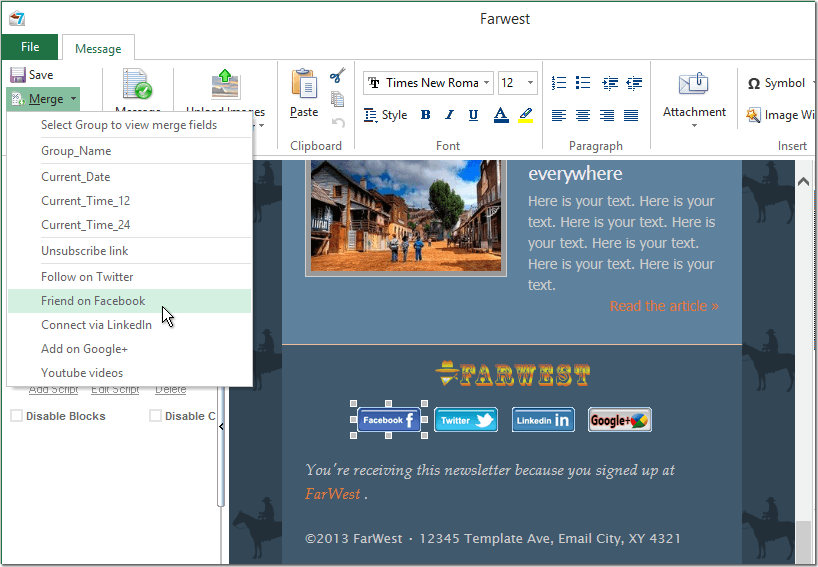Click the LinkedIn button image
This screenshot has height=567, width=818.
[543, 420]
